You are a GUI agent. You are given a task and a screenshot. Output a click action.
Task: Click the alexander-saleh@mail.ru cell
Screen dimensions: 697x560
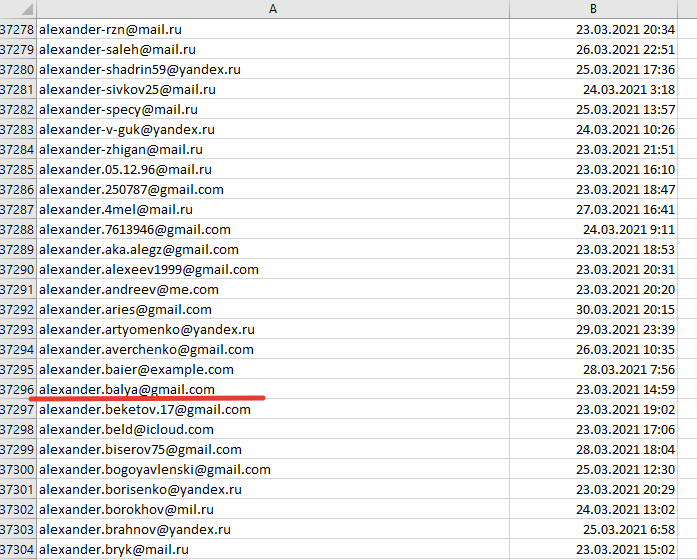click(117, 50)
